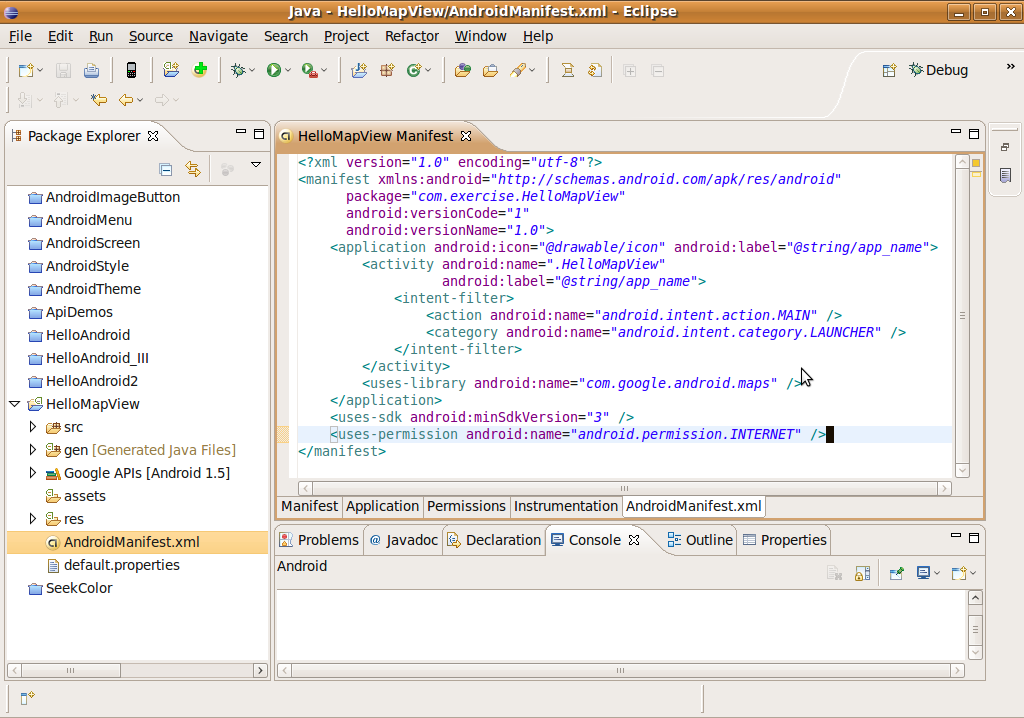Click the Show View fast view icon in status bar
This screenshot has height=718, width=1024.
27,698
